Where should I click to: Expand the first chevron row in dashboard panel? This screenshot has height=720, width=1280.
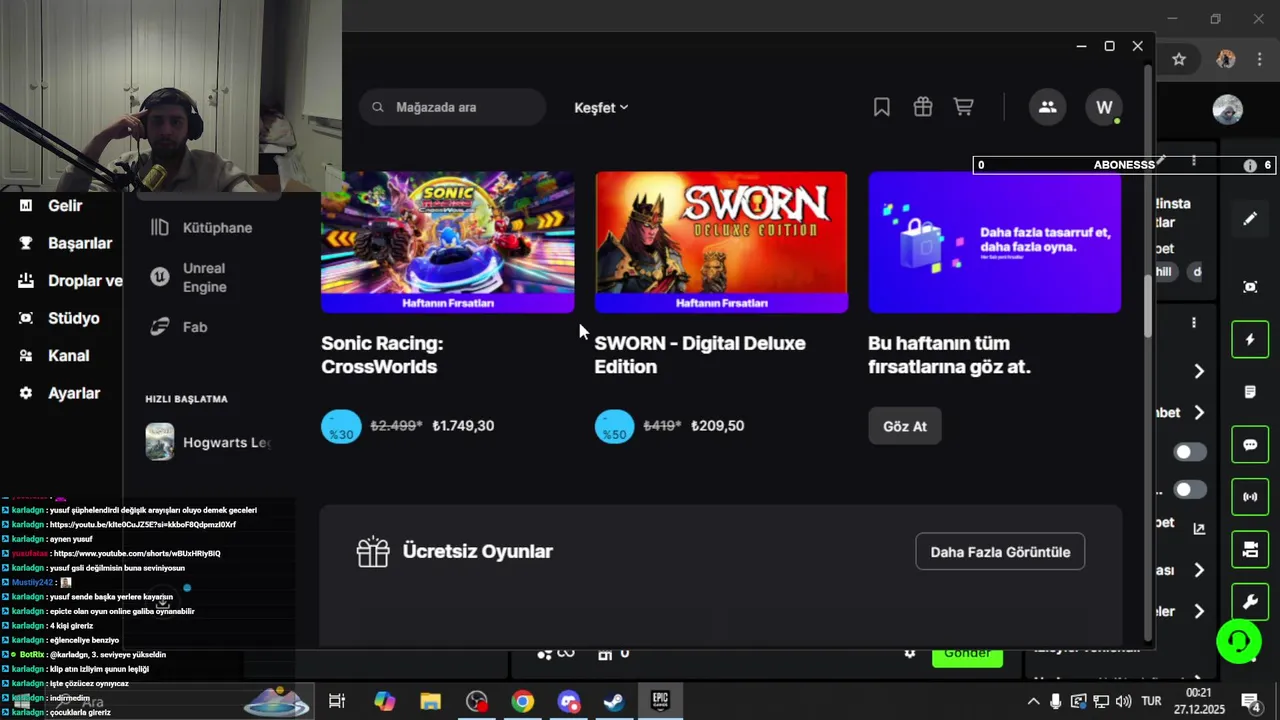point(1199,371)
